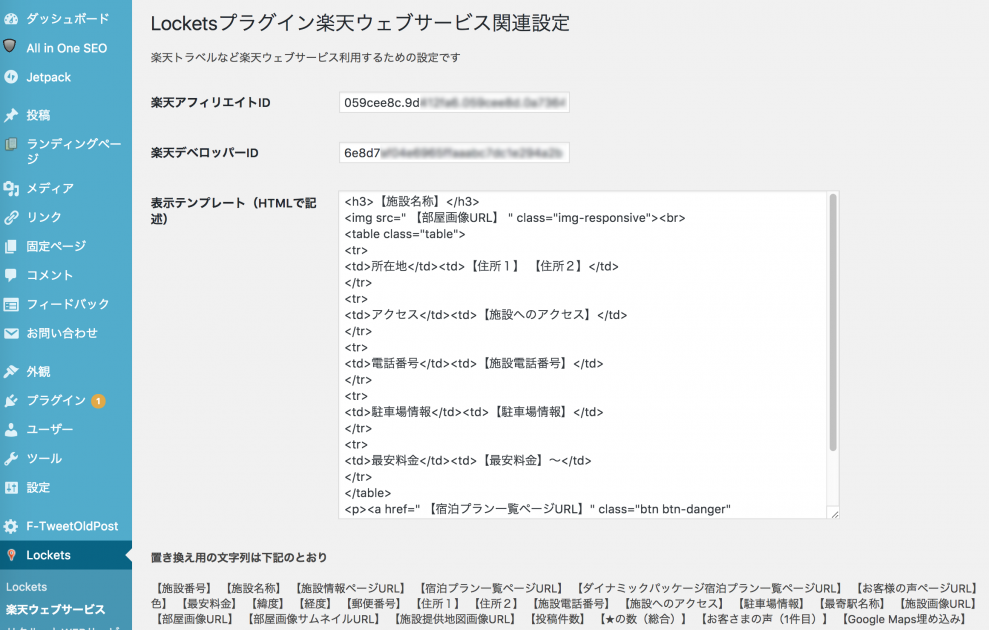989x630 pixels.
Task: Focus the 楽天デベロッパーID input field
Action: coord(454,153)
